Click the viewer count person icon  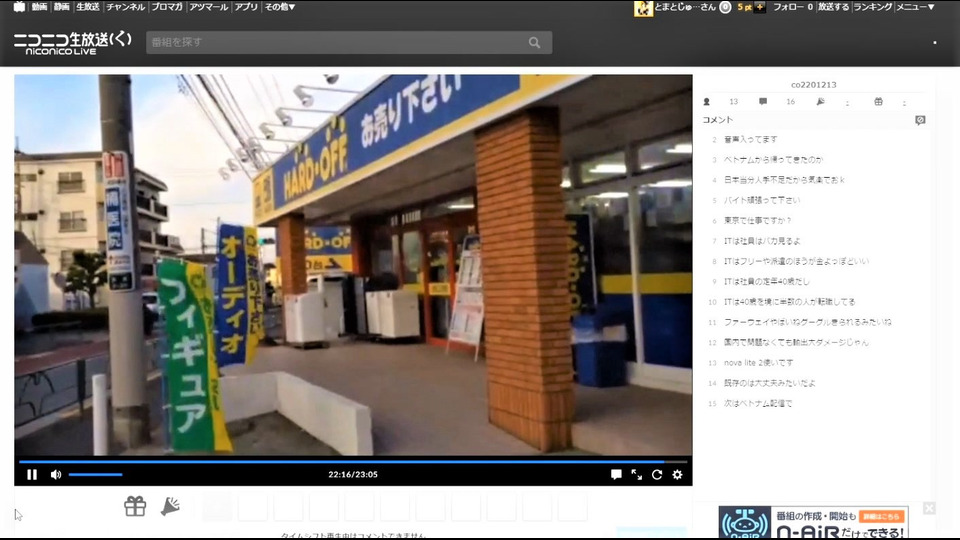pos(707,102)
